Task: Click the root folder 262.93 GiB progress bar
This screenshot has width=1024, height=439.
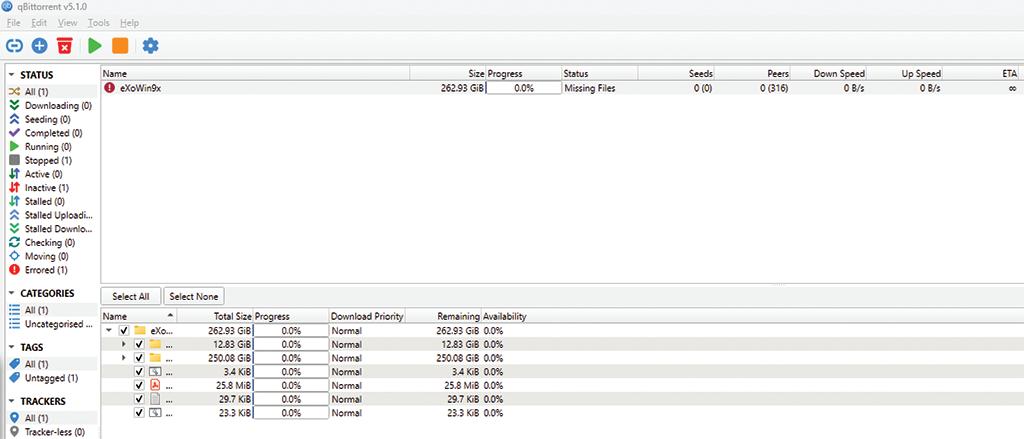Action: (291, 331)
